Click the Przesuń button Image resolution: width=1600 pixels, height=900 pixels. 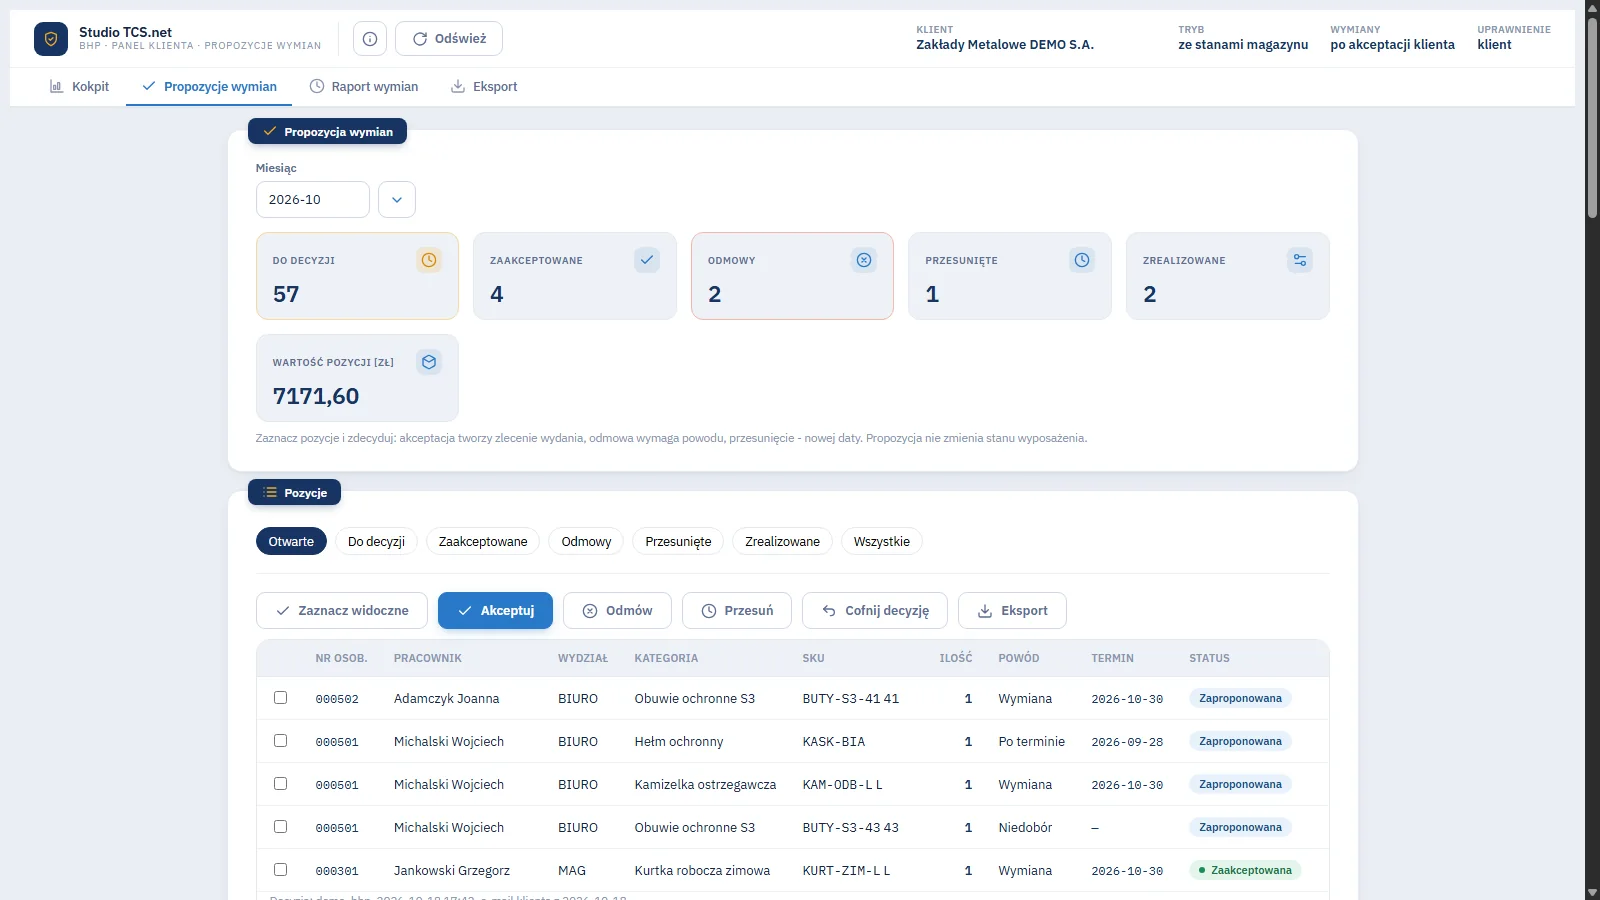(x=737, y=611)
